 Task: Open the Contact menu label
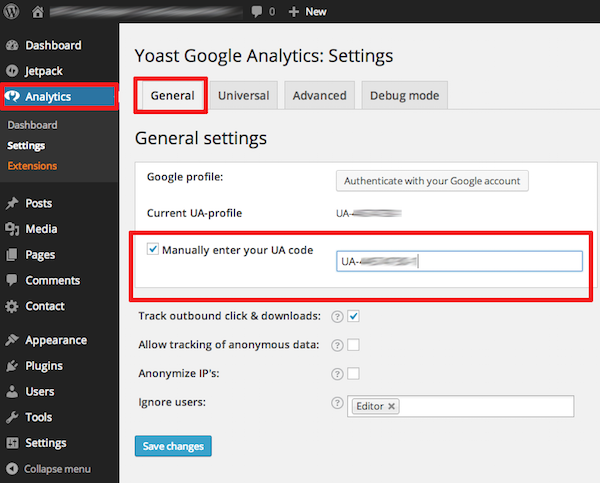tap(45, 306)
